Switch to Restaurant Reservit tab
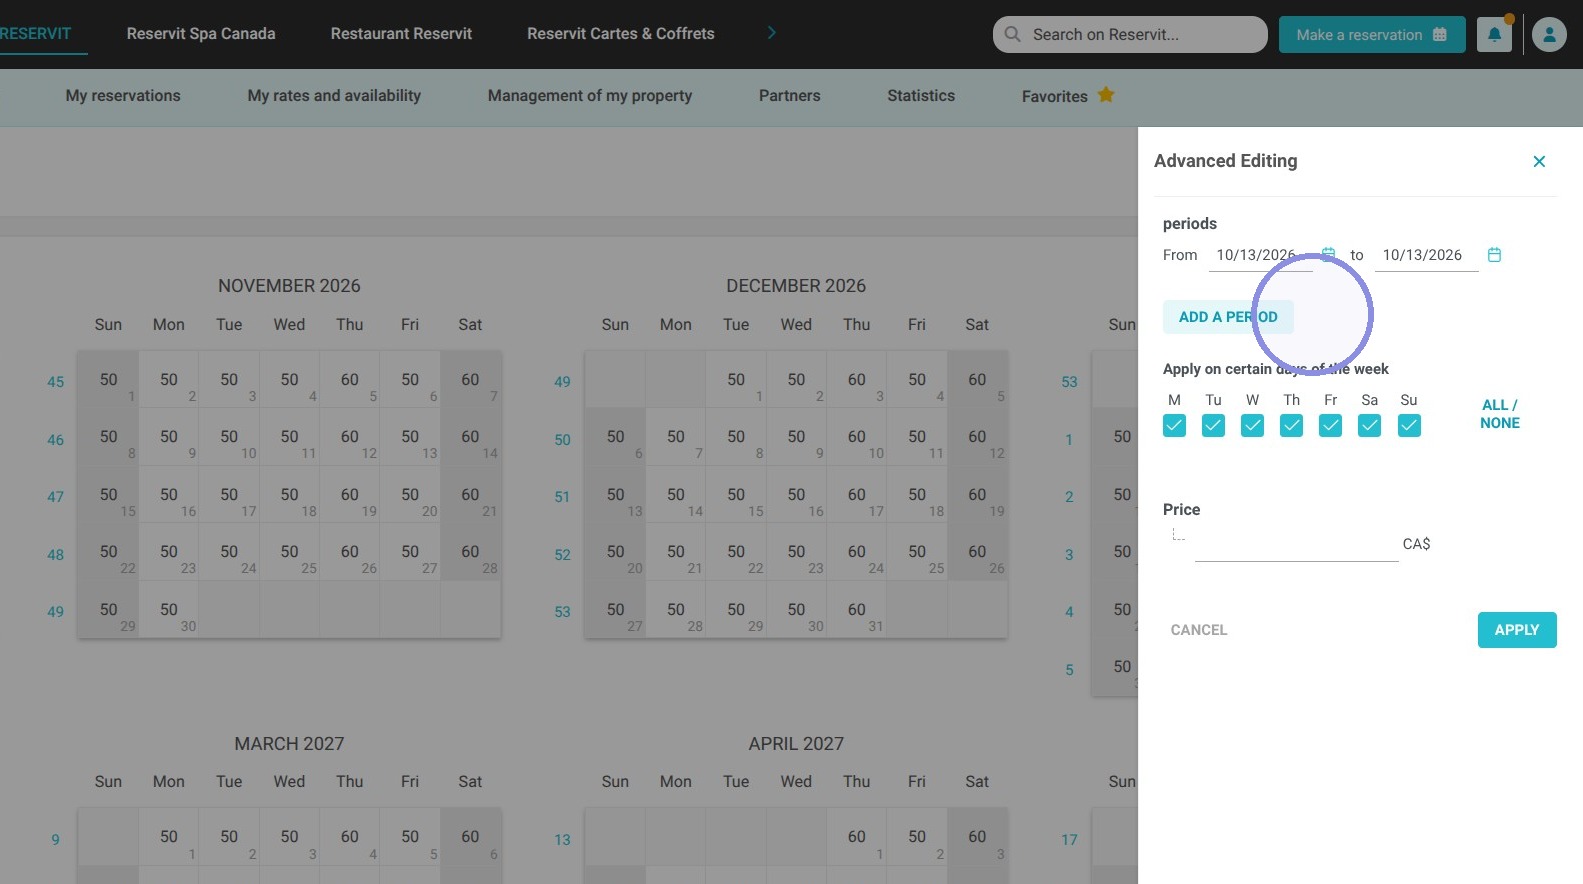 click(x=401, y=33)
